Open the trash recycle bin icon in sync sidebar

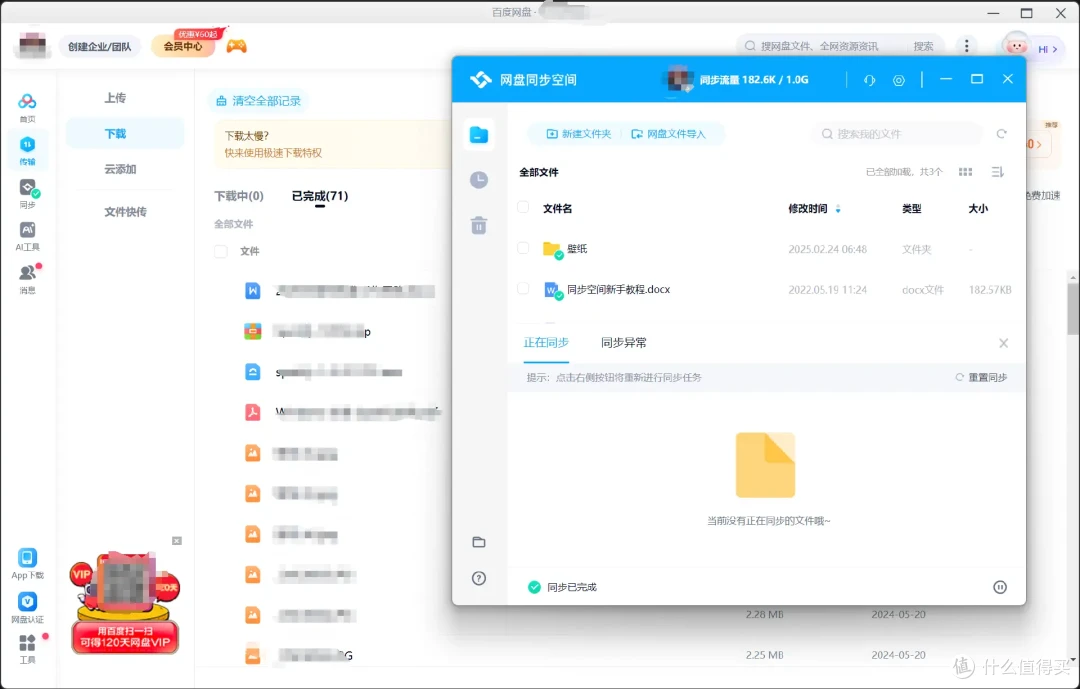(479, 225)
